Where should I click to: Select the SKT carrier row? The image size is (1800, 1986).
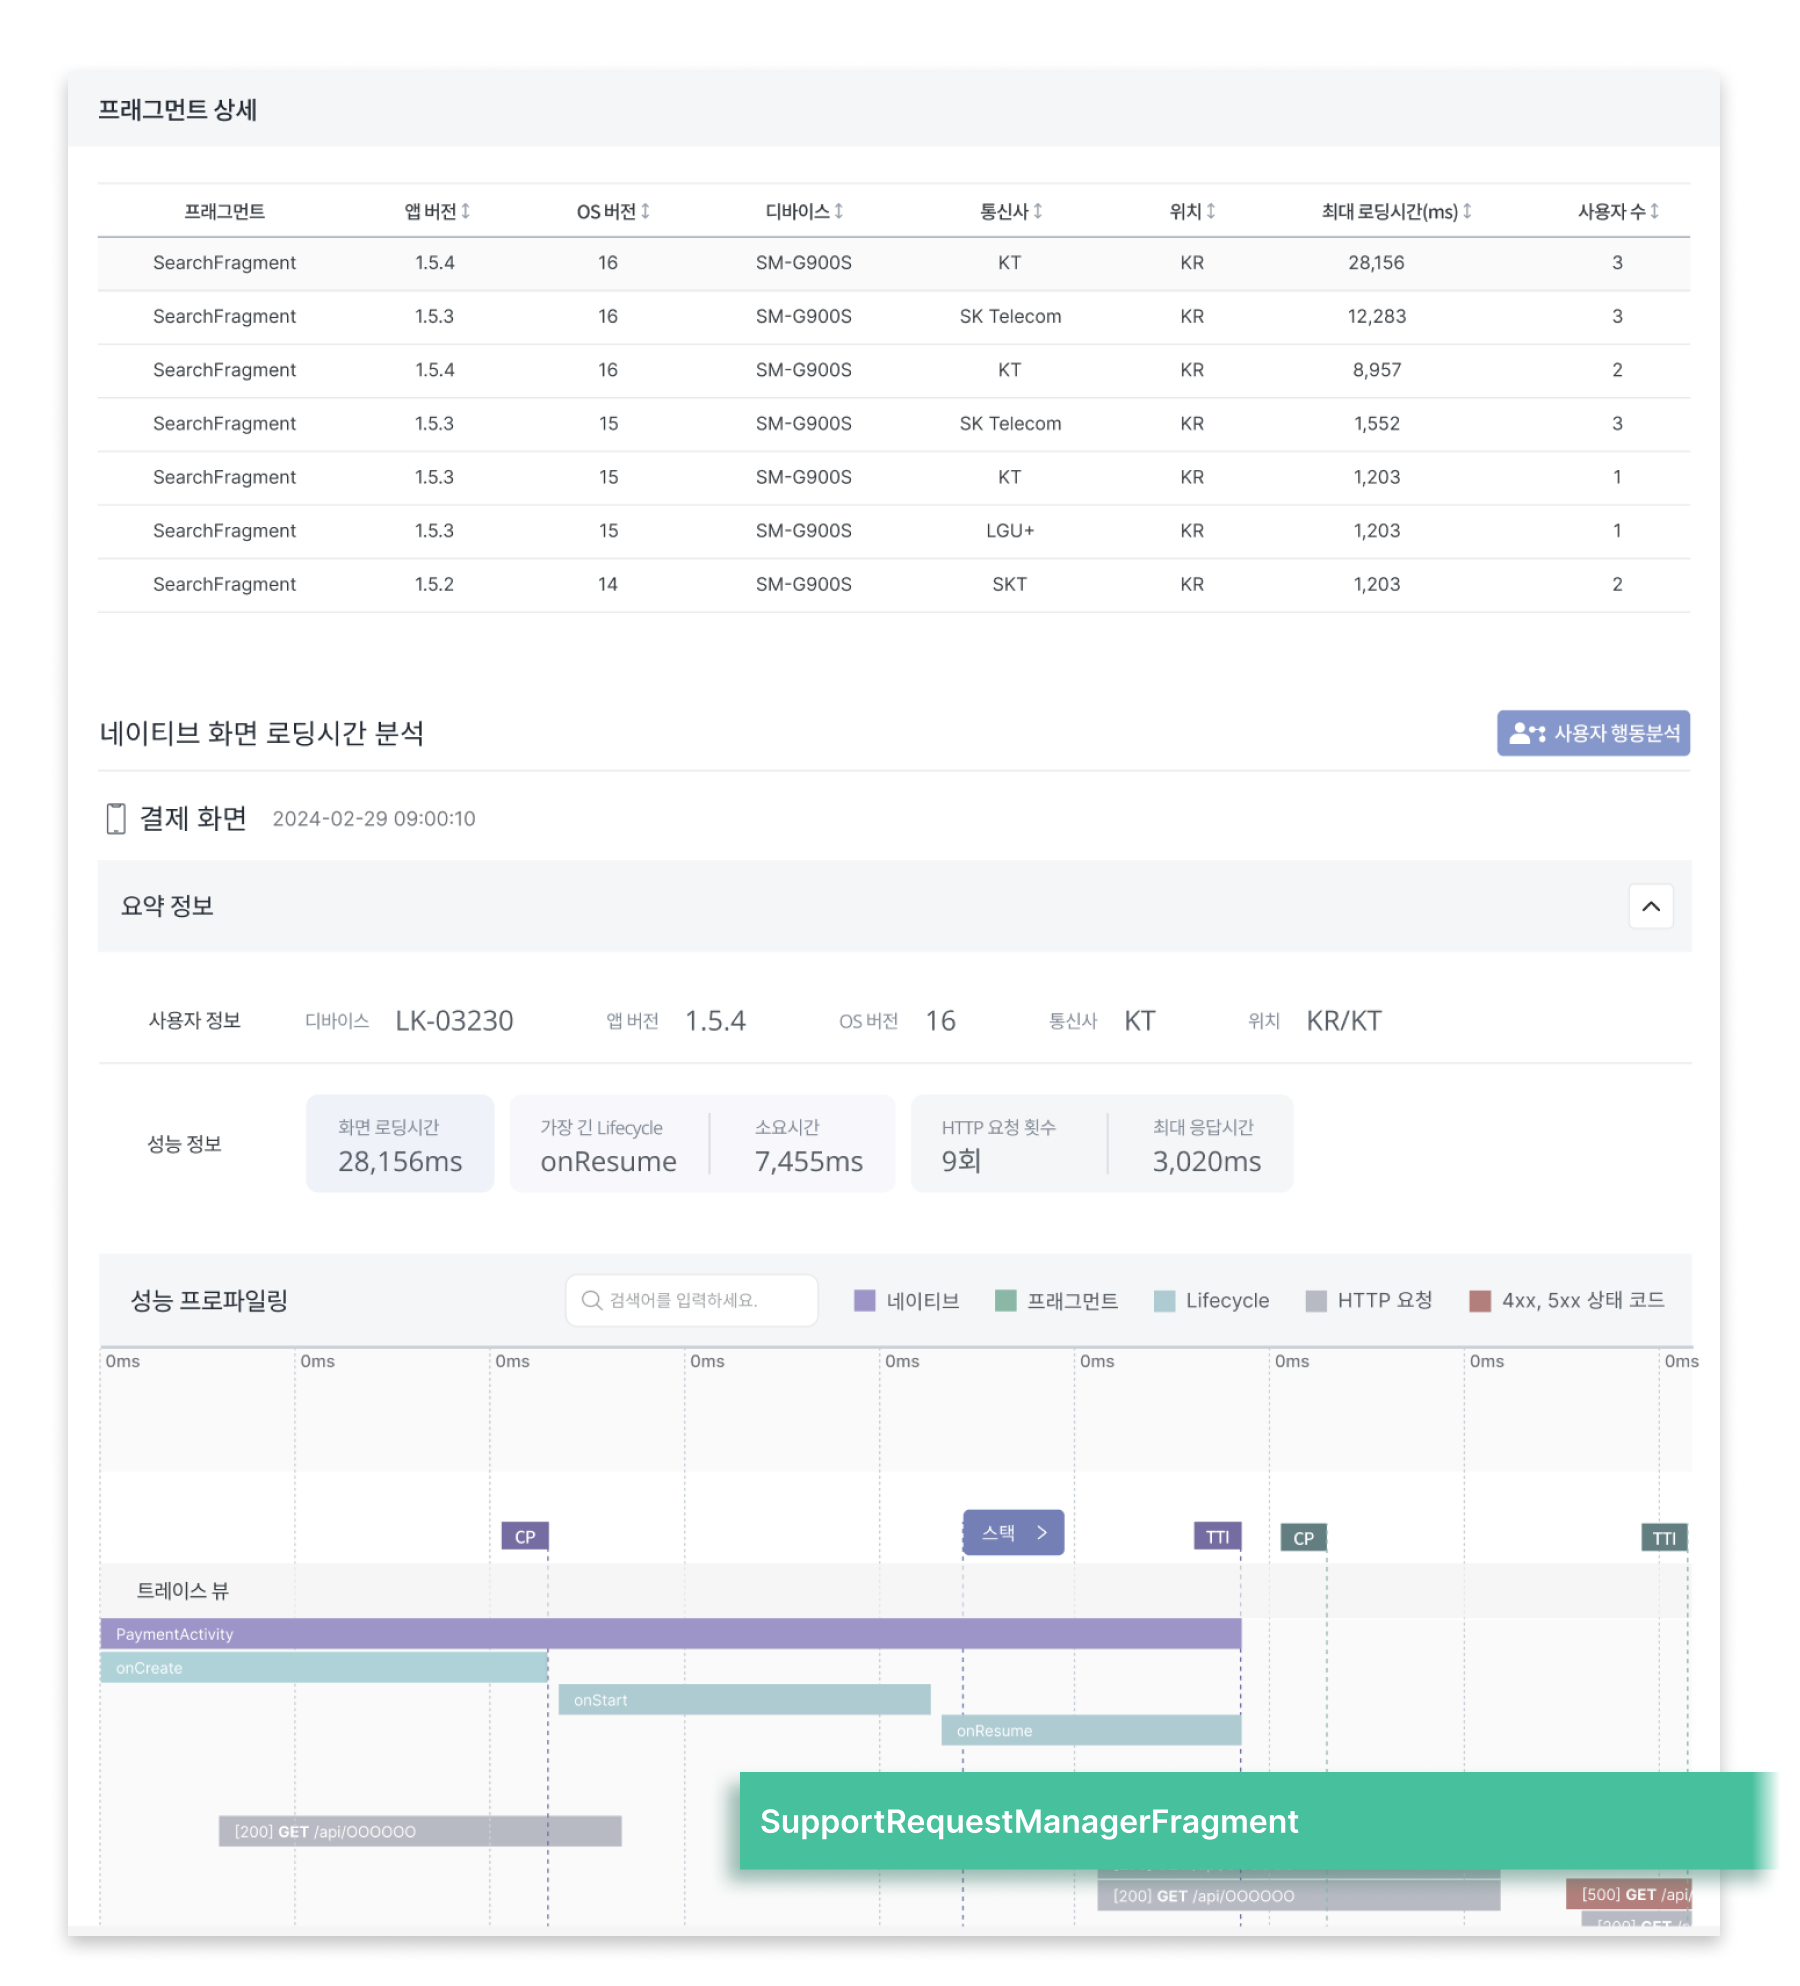[894, 585]
